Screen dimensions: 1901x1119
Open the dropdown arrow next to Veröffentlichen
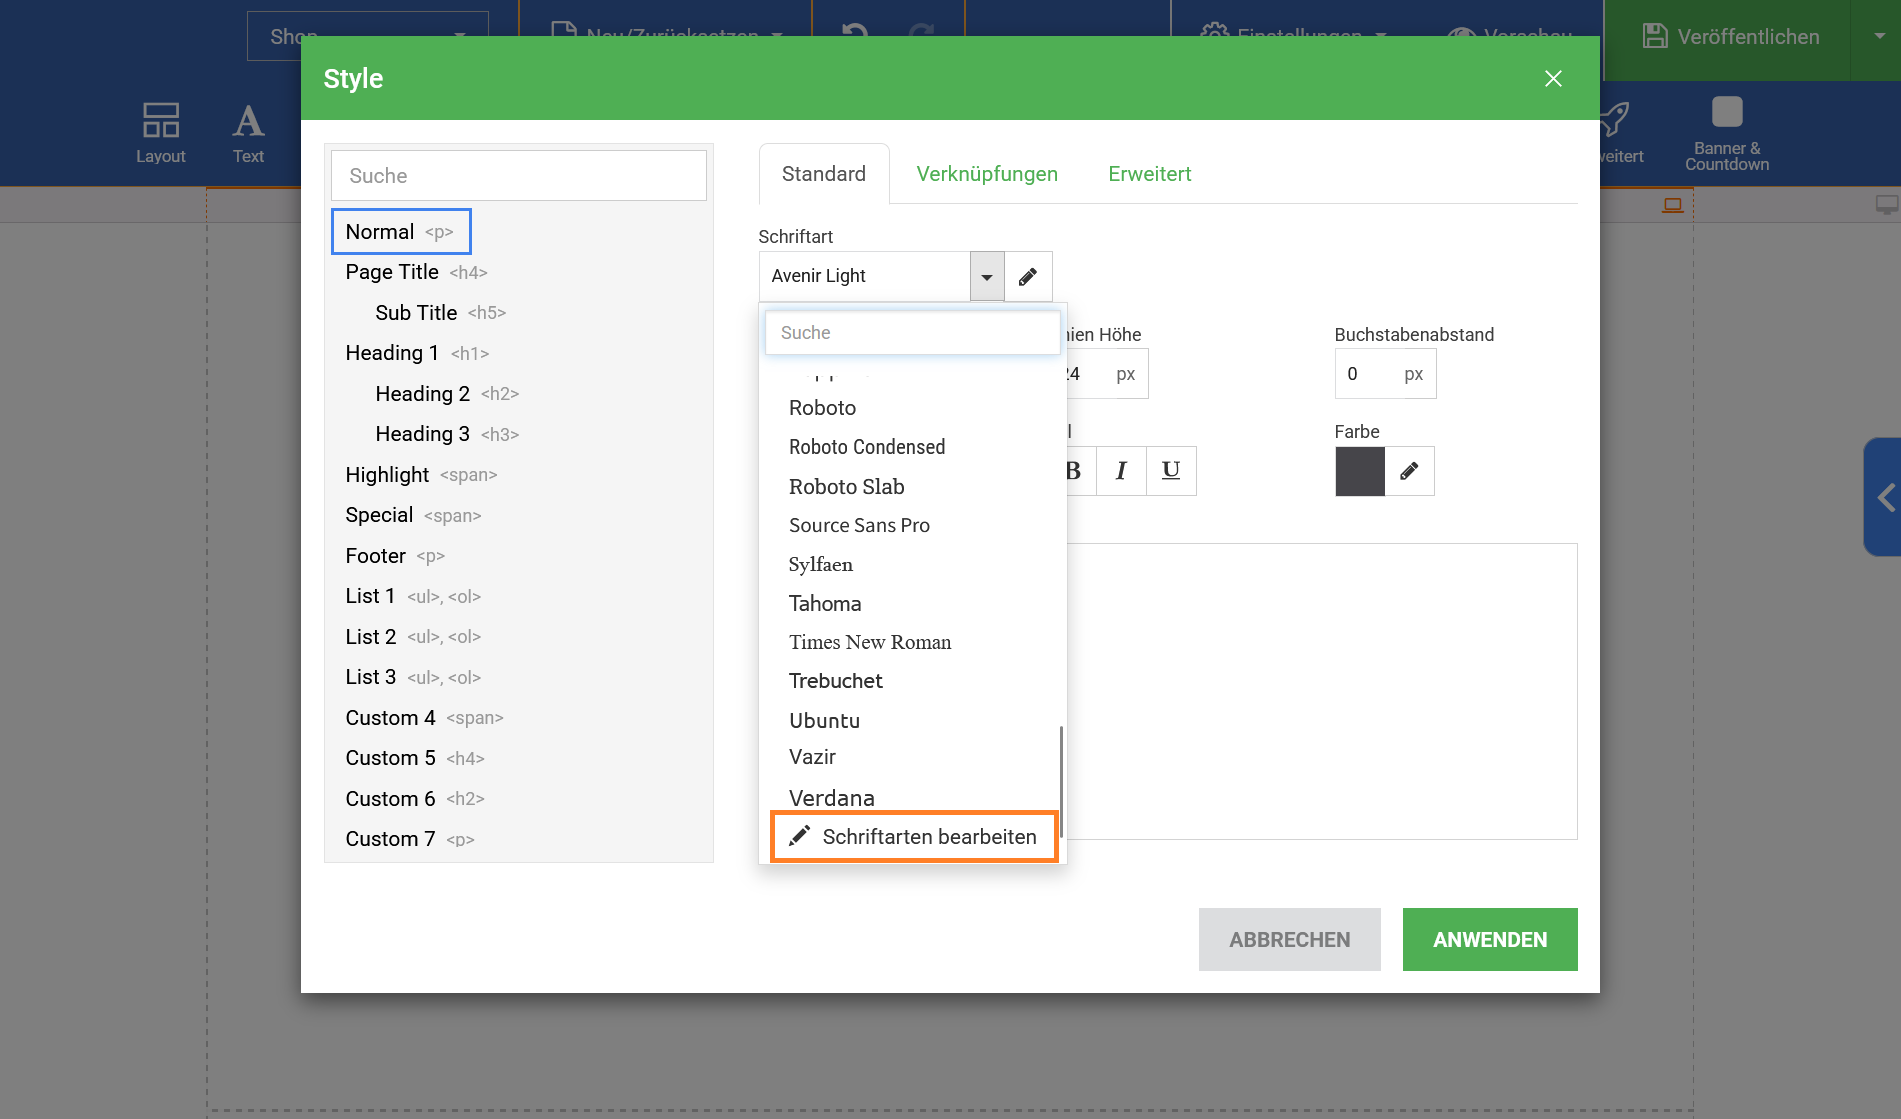click(1878, 37)
